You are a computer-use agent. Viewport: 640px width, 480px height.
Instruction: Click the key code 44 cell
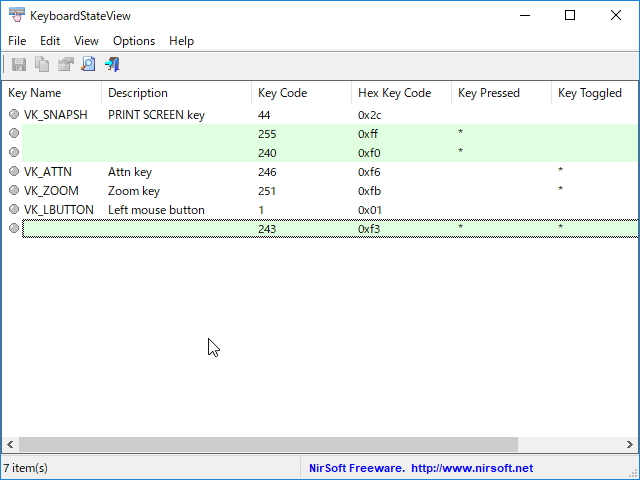(x=264, y=115)
